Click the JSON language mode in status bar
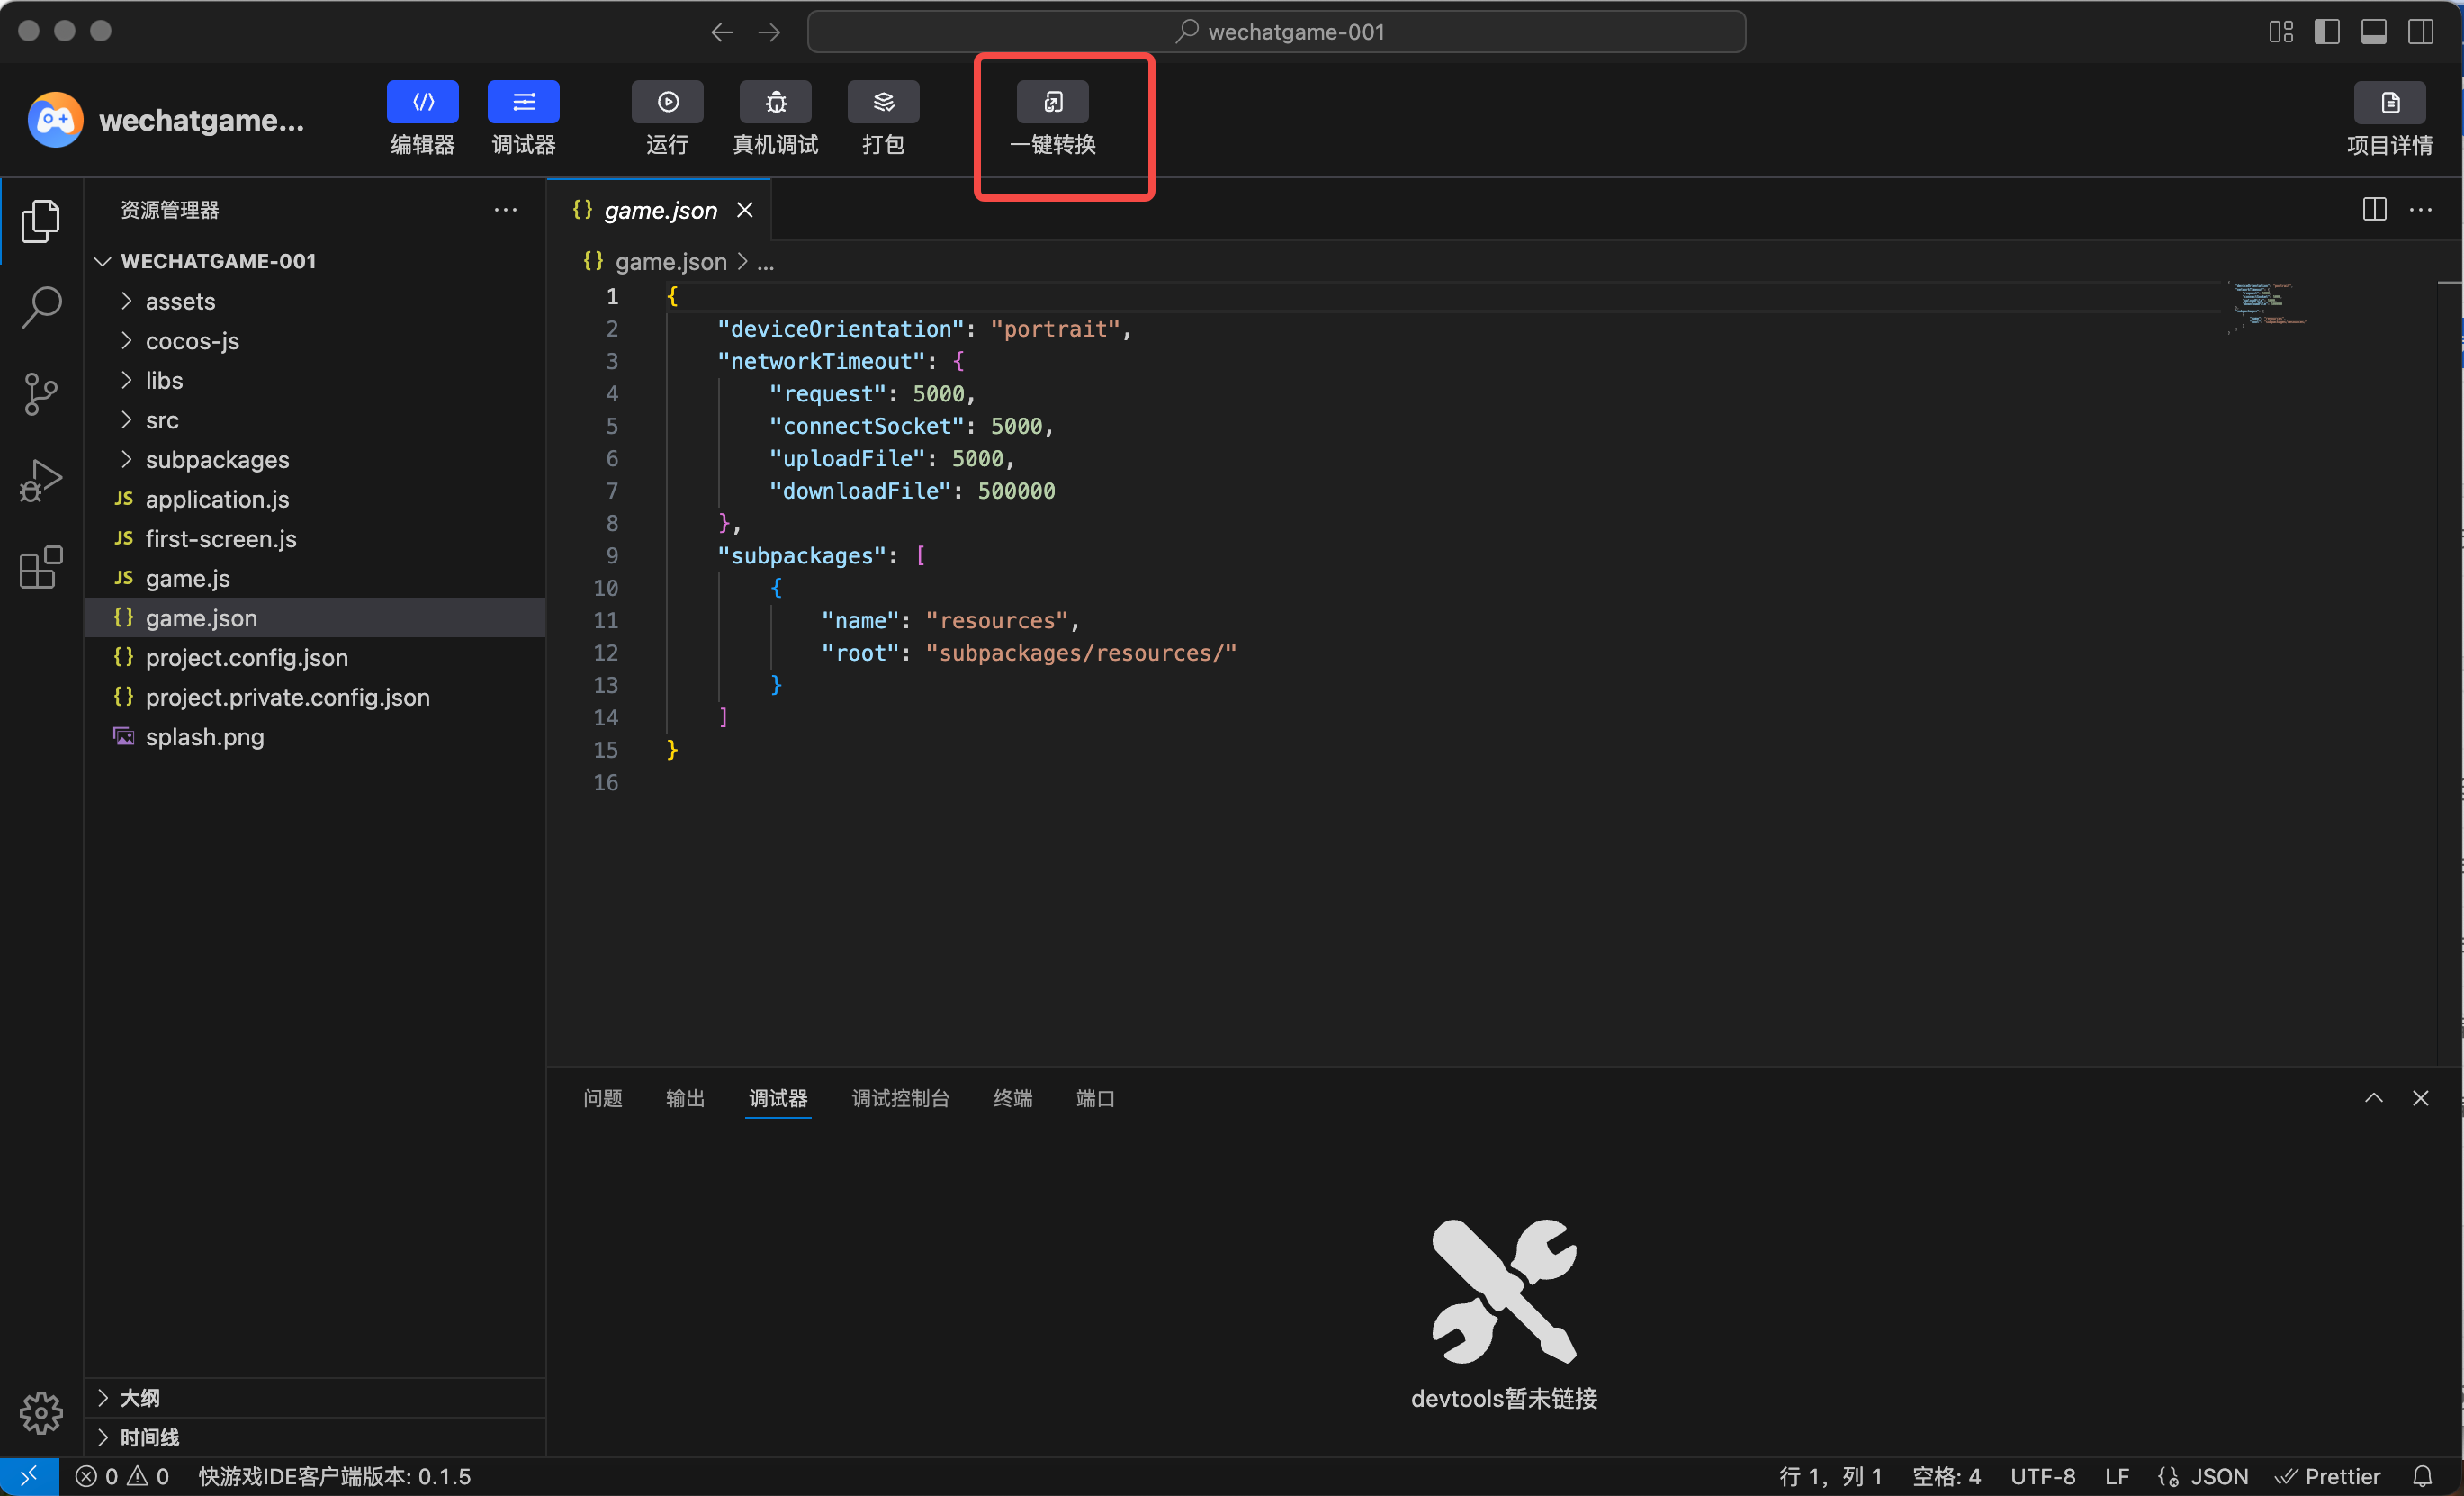Image resolution: width=2464 pixels, height=1496 pixels. pos(2218,1476)
